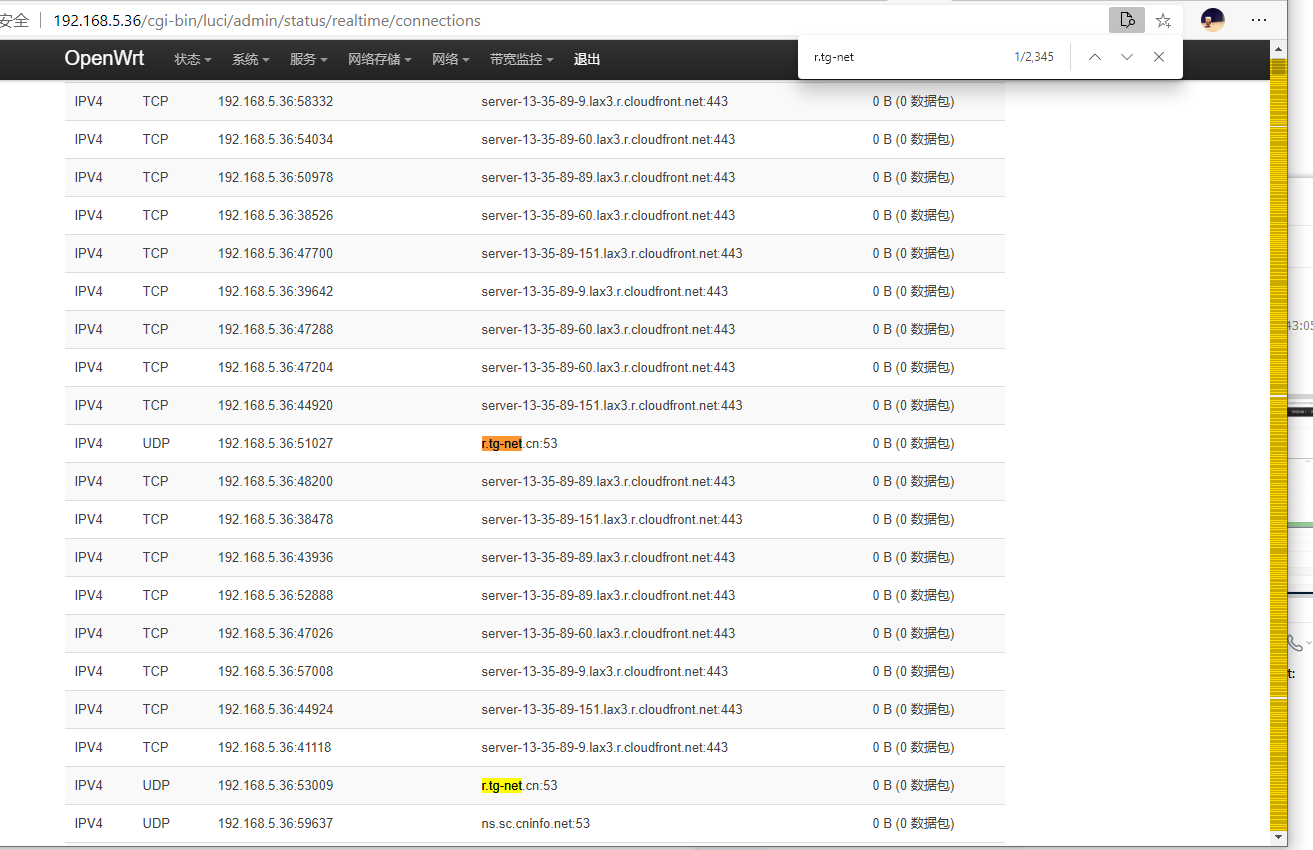Select the highlighted r.tg-net.cn:53 search match
The height and width of the screenshot is (850, 1313).
tap(500, 442)
